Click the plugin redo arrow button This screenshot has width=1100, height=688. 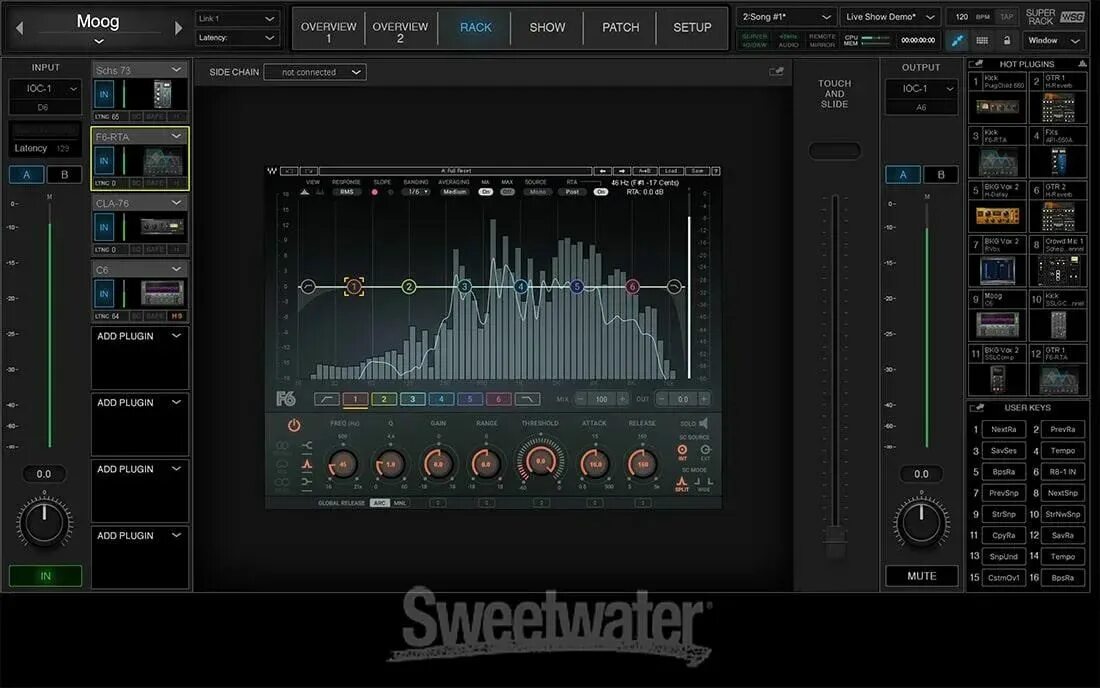[x=622, y=171]
